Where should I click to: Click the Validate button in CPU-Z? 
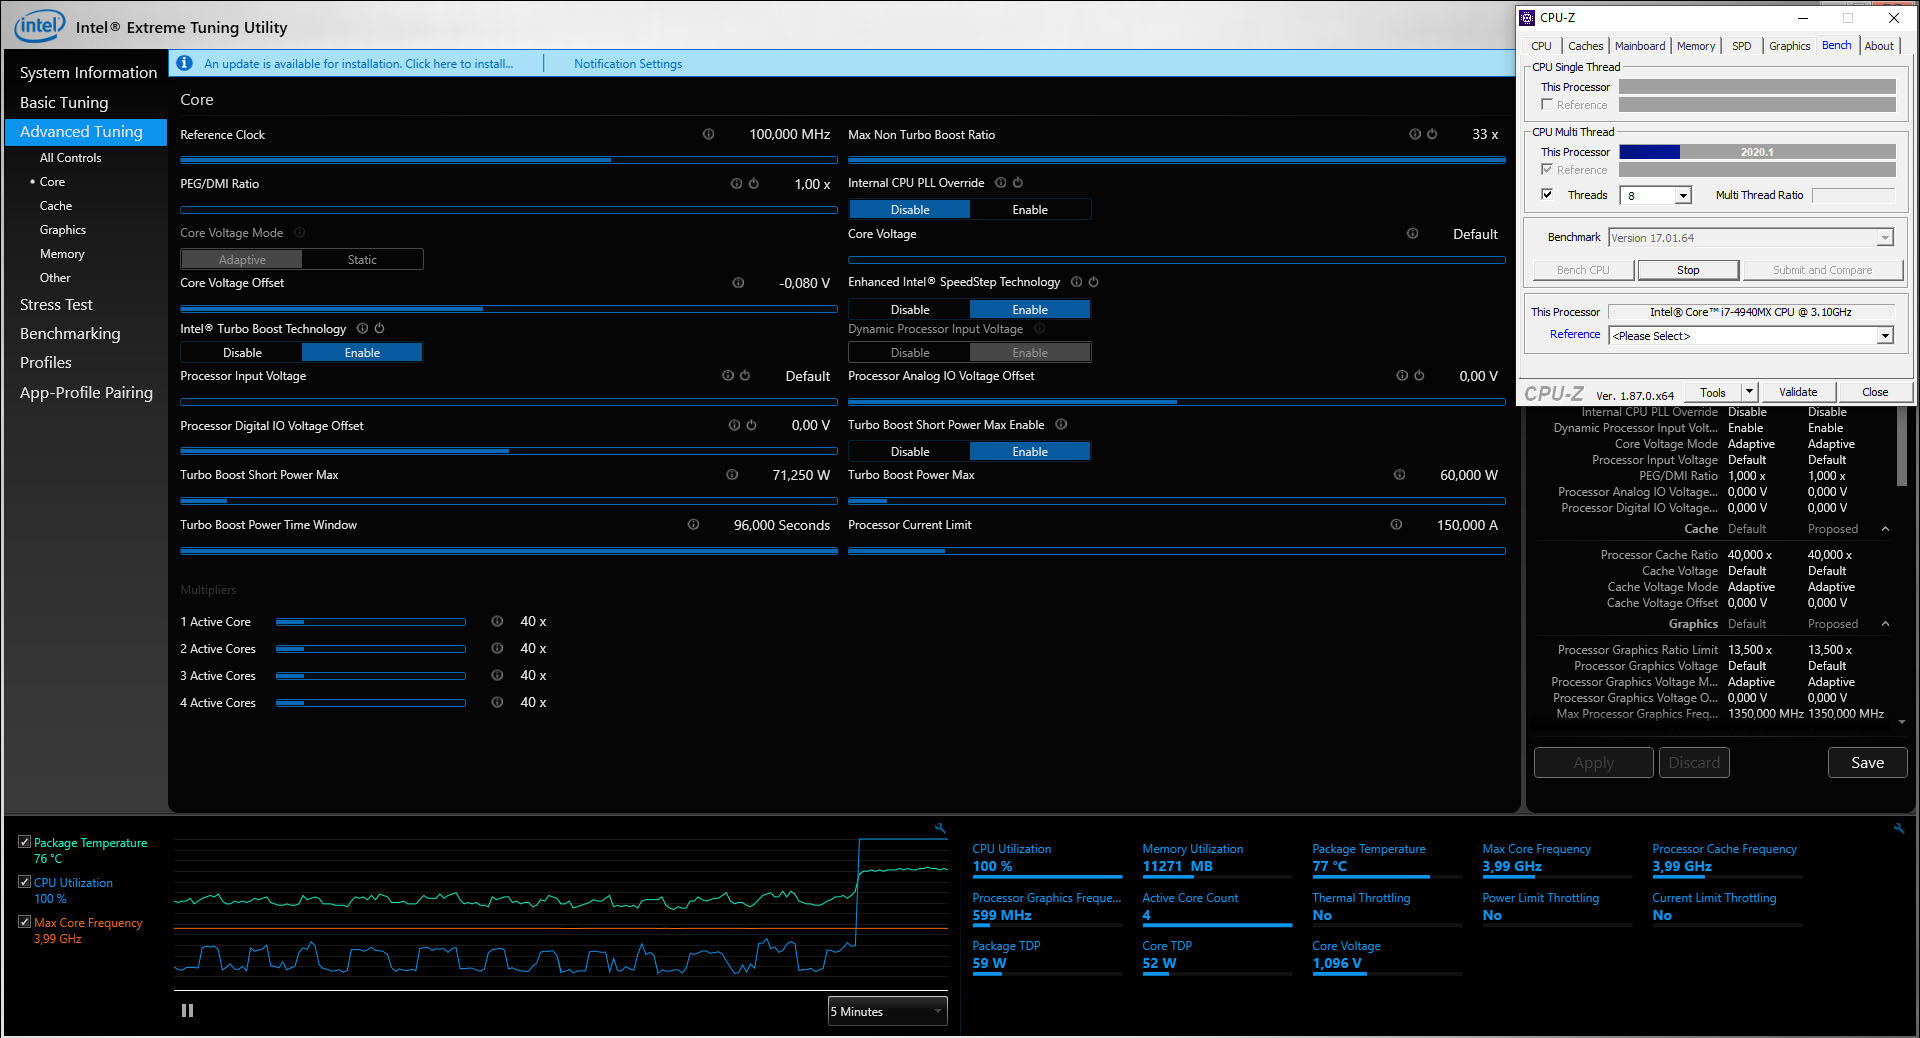(1797, 392)
